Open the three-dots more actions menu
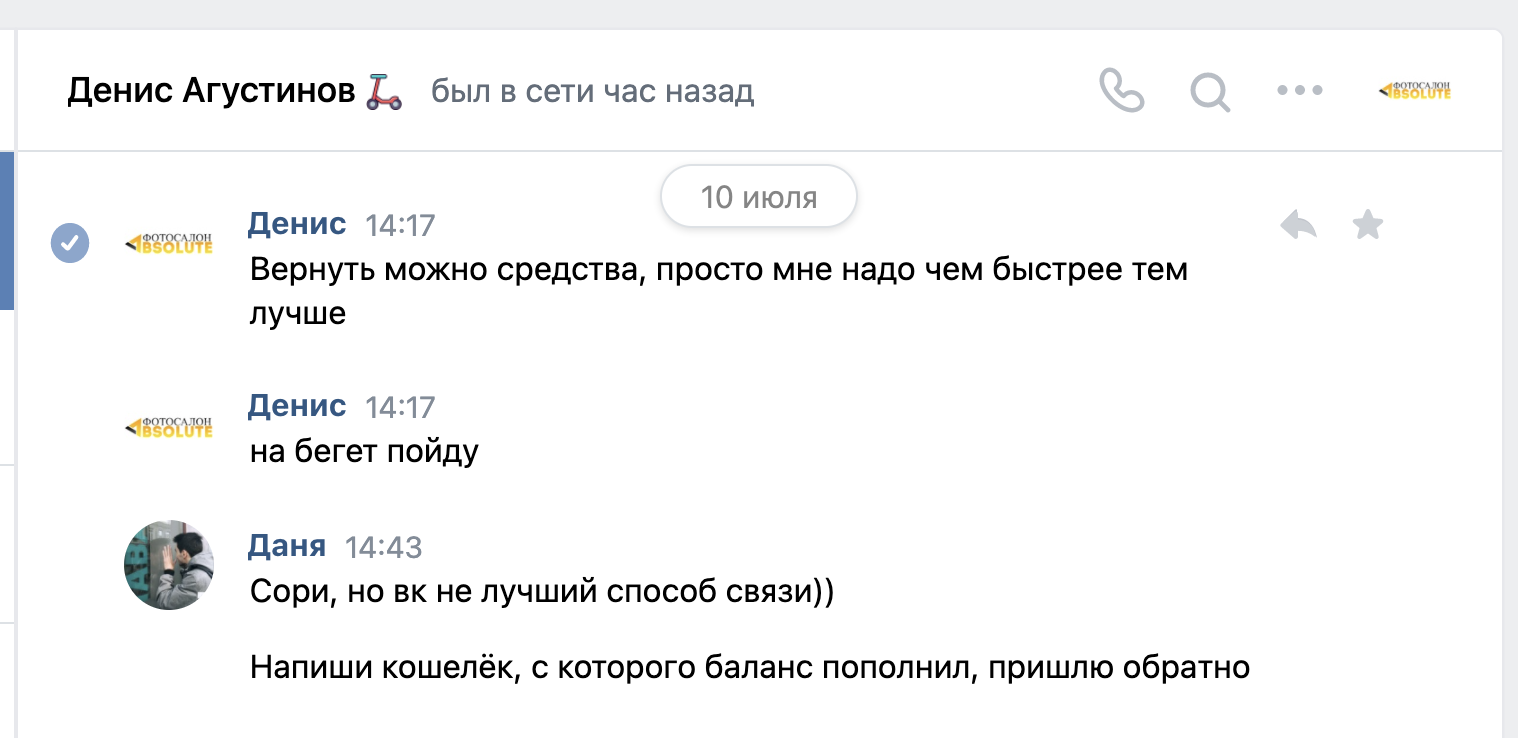 (1300, 91)
